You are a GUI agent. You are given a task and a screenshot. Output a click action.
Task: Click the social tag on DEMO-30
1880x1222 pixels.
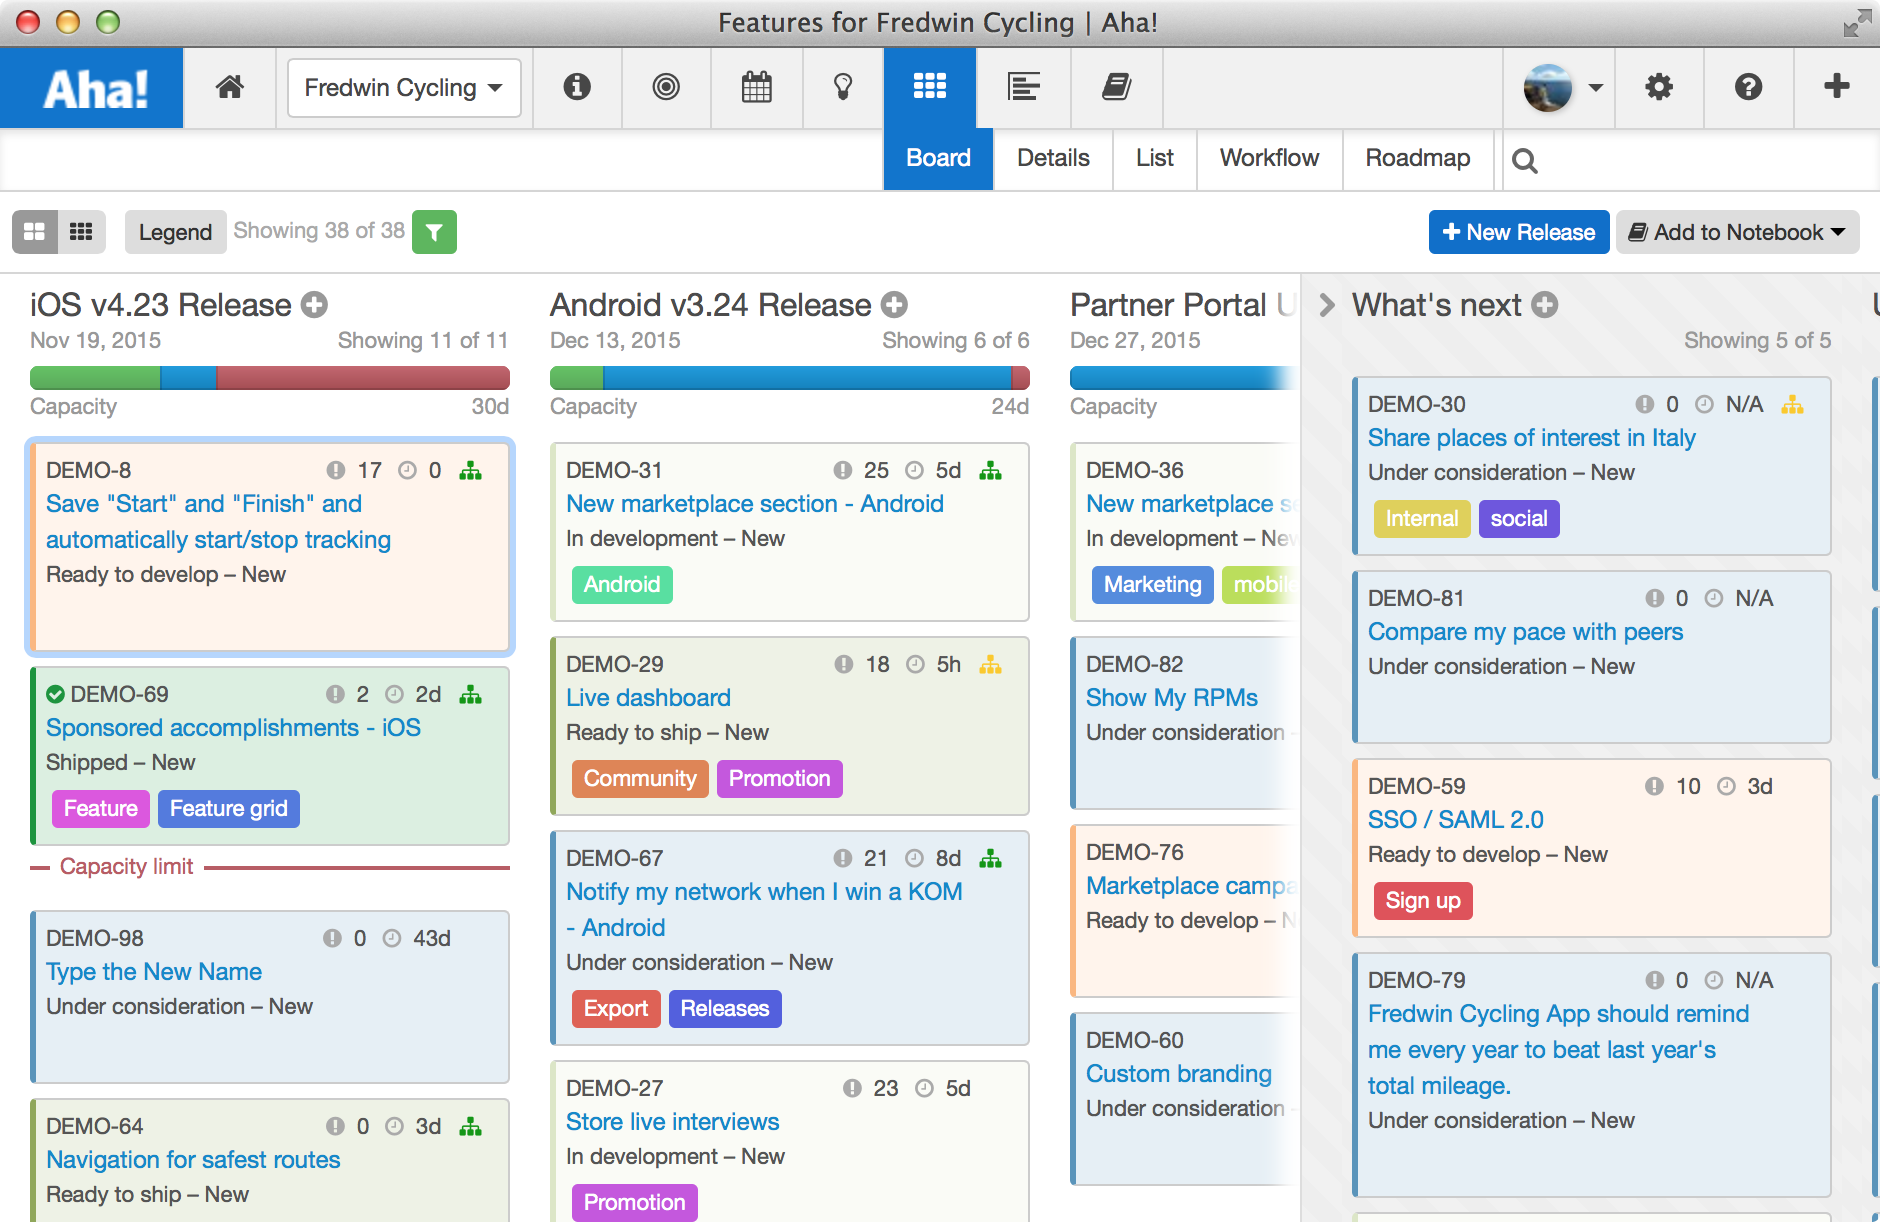[1518, 519]
